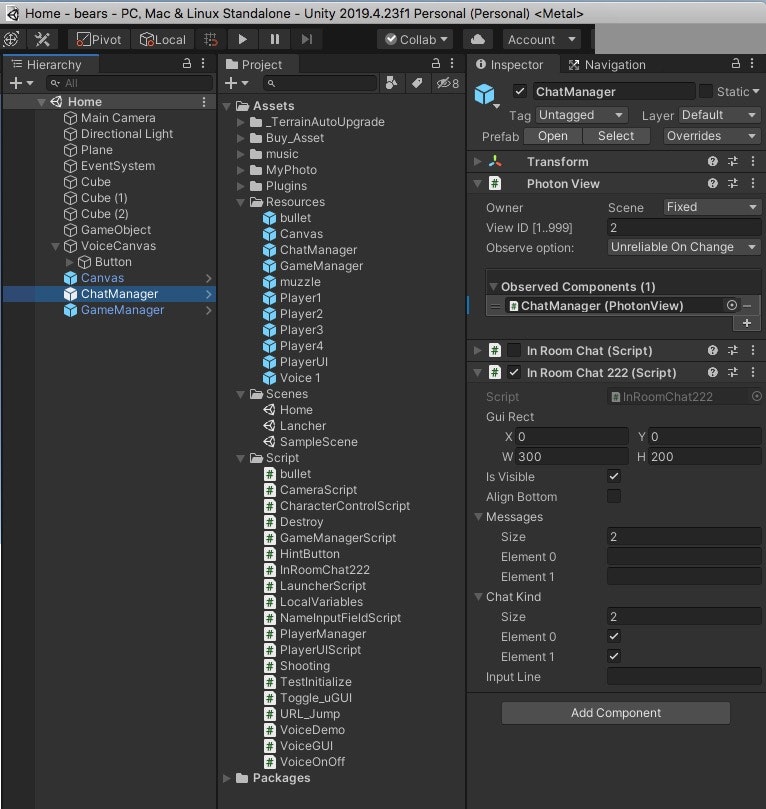766x809 pixels.
Task: Click the View ID input field
Action: coord(684,228)
